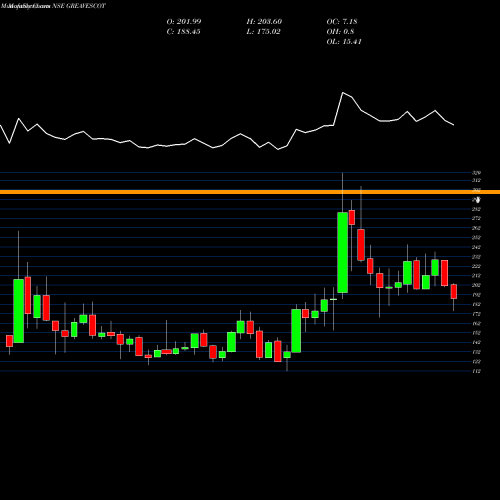Click the OH: 0.8 readout

(340, 32)
